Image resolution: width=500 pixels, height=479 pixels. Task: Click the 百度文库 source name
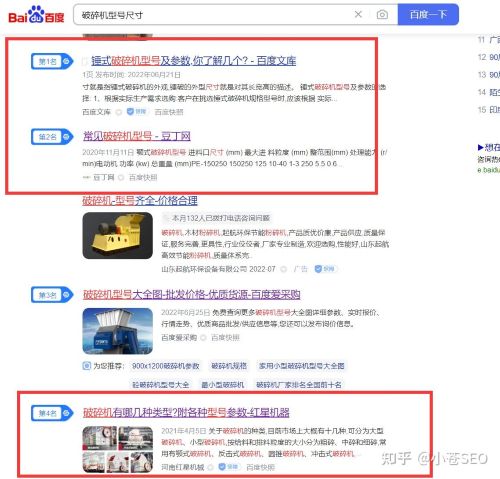pos(97,112)
